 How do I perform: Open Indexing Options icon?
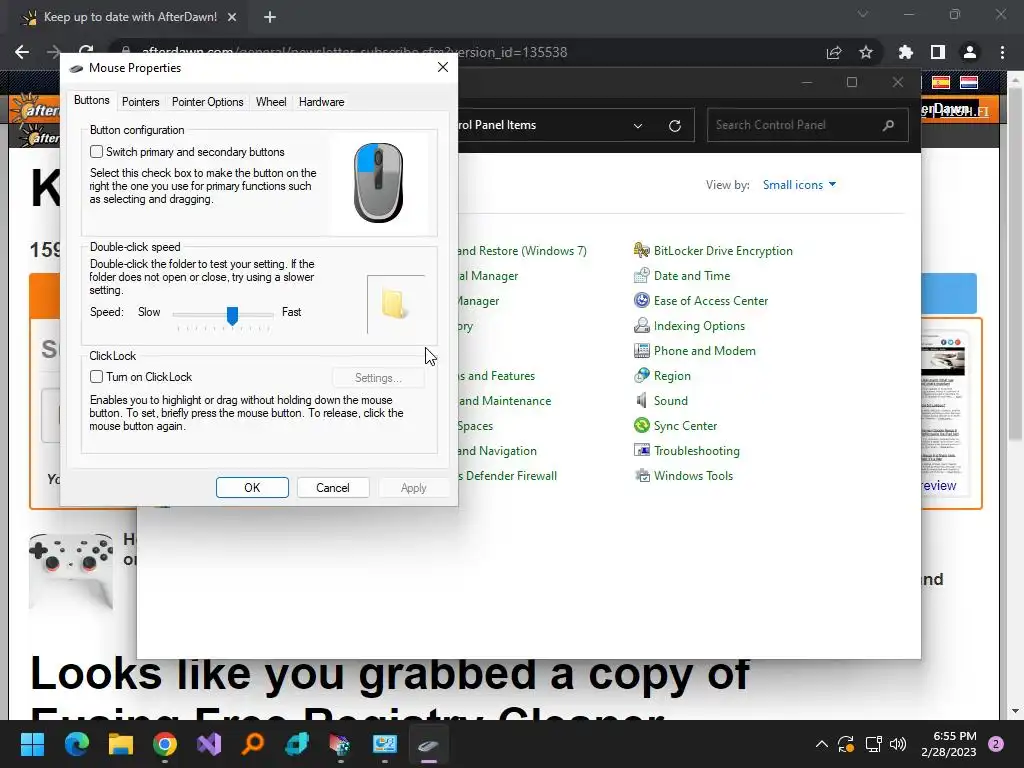642,325
